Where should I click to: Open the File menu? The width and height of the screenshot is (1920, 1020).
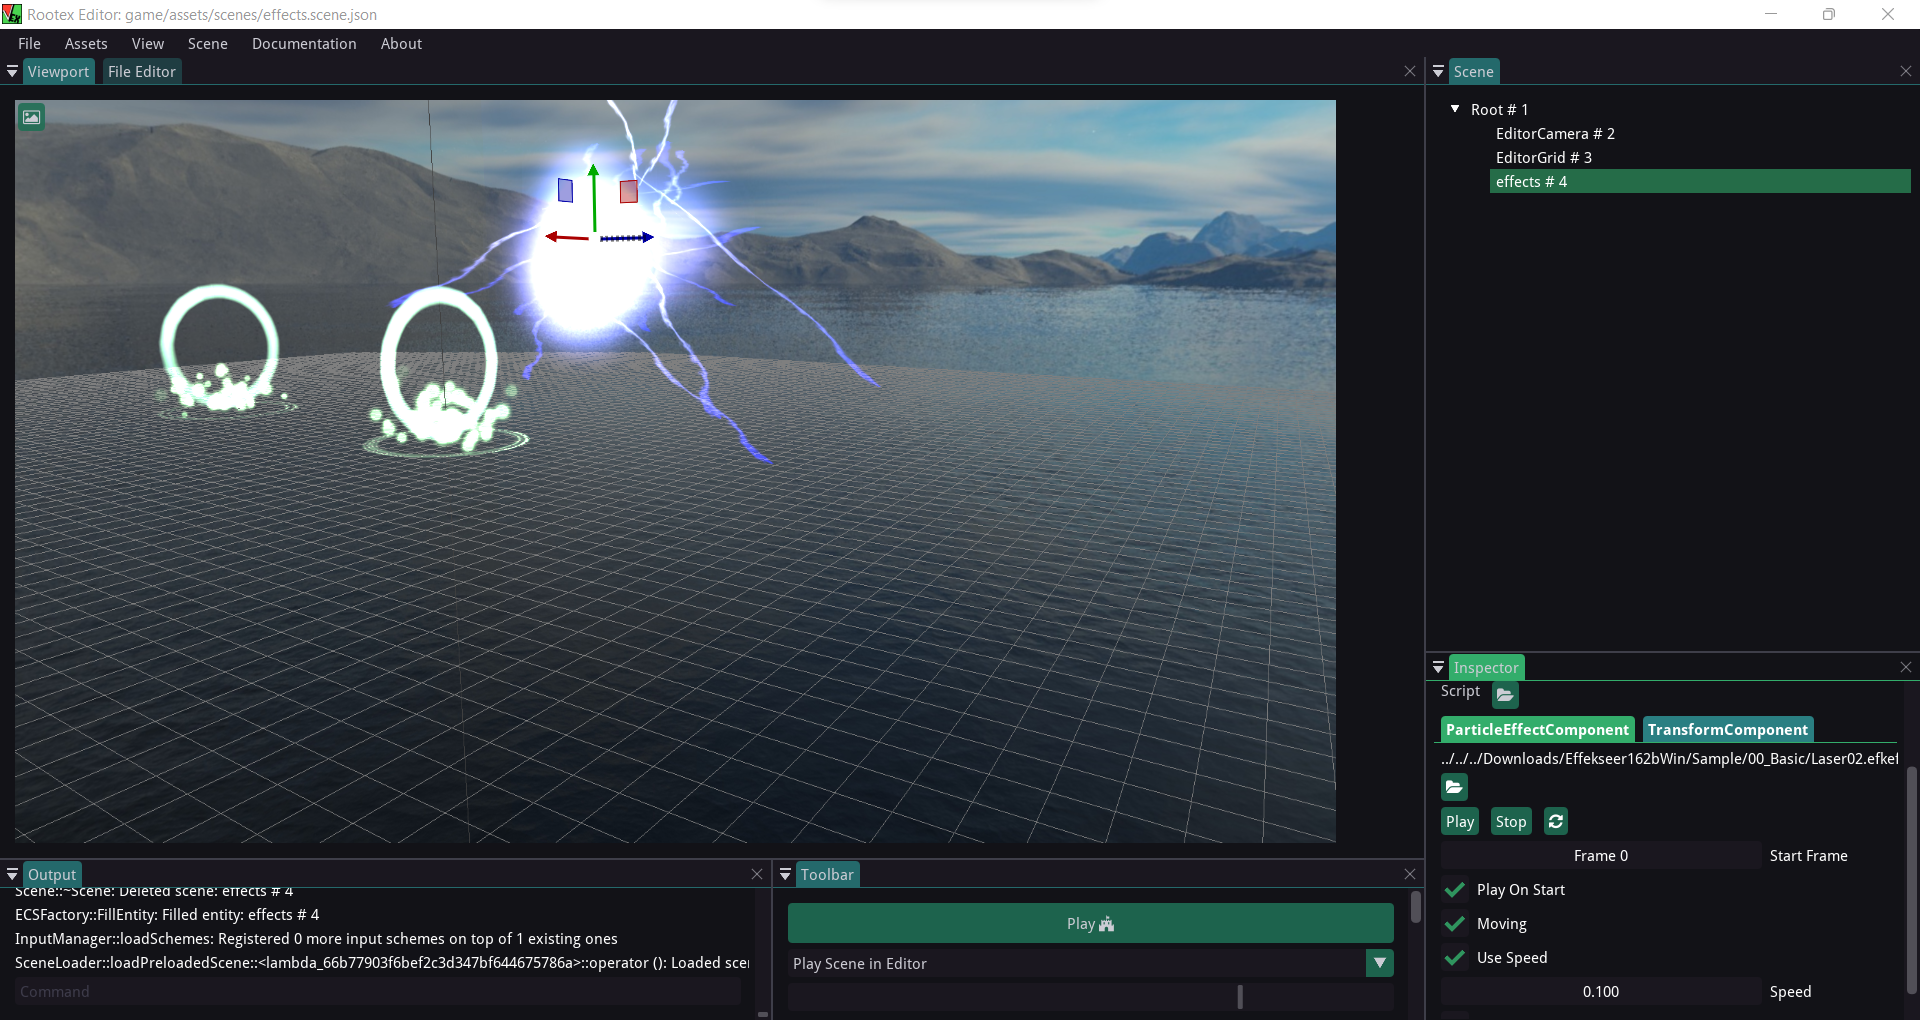(29, 43)
